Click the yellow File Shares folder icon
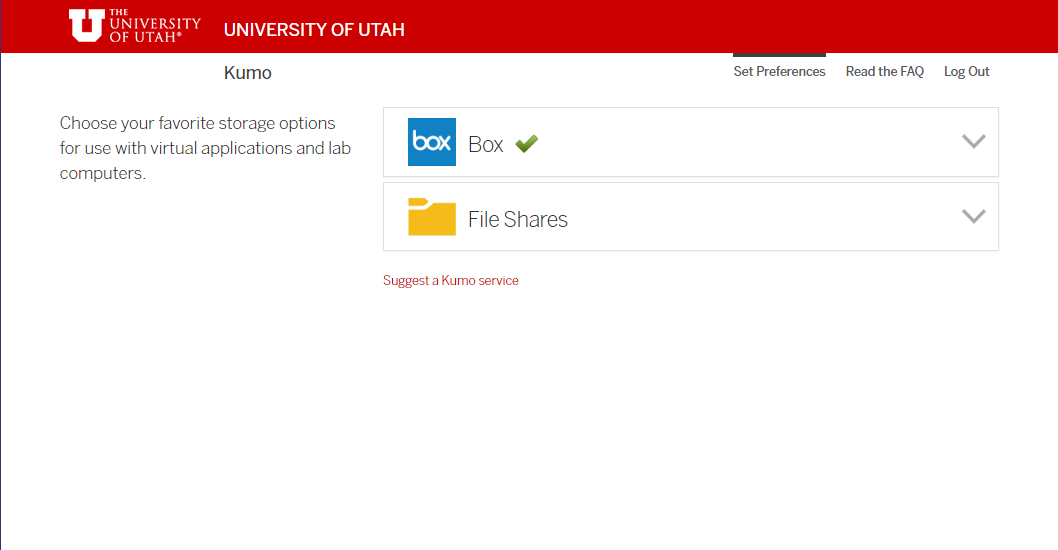This screenshot has width=1058, height=550. pyautogui.click(x=432, y=217)
